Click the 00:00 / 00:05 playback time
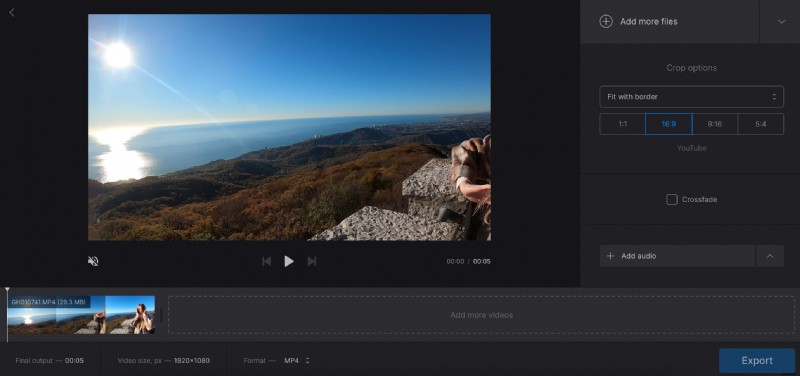Viewport: 800px width, 376px height. (x=468, y=261)
